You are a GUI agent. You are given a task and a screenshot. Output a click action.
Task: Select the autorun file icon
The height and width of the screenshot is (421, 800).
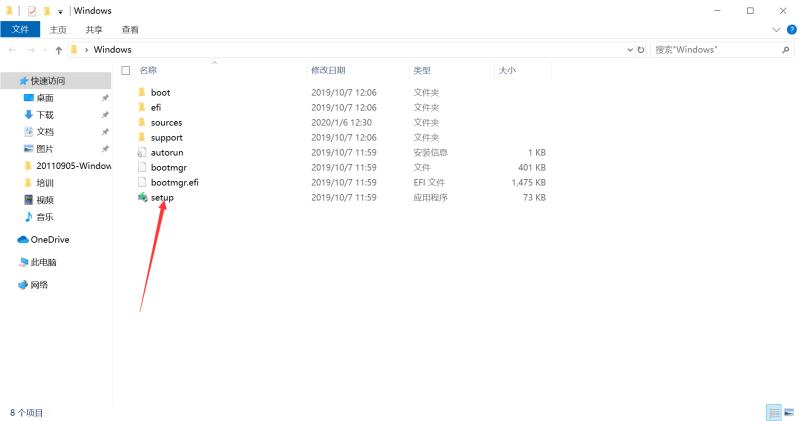(142, 152)
